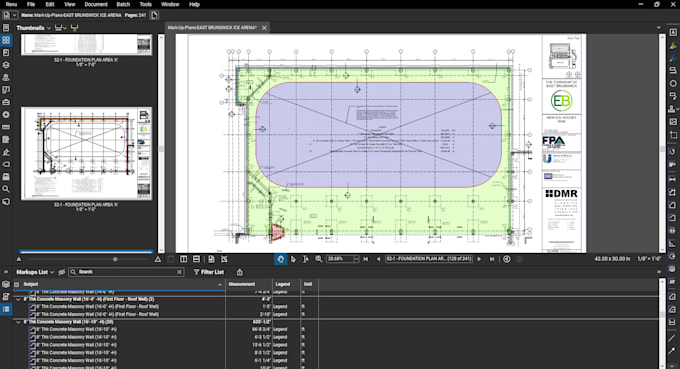Click the new document icon after Pages
This screenshot has height=369, width=680.
click(154, 15)
